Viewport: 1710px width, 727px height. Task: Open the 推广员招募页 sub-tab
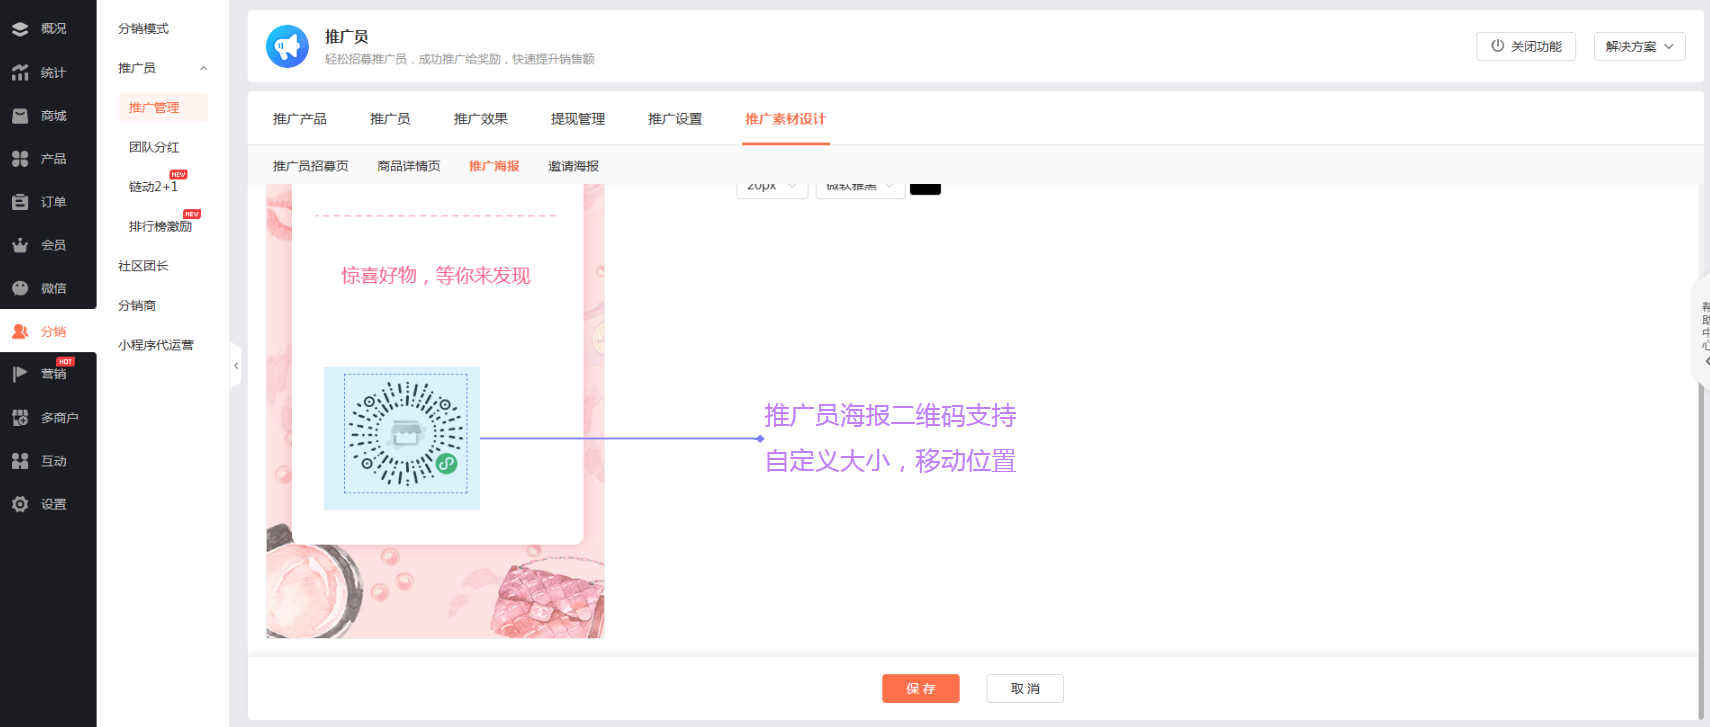(311, 166)
